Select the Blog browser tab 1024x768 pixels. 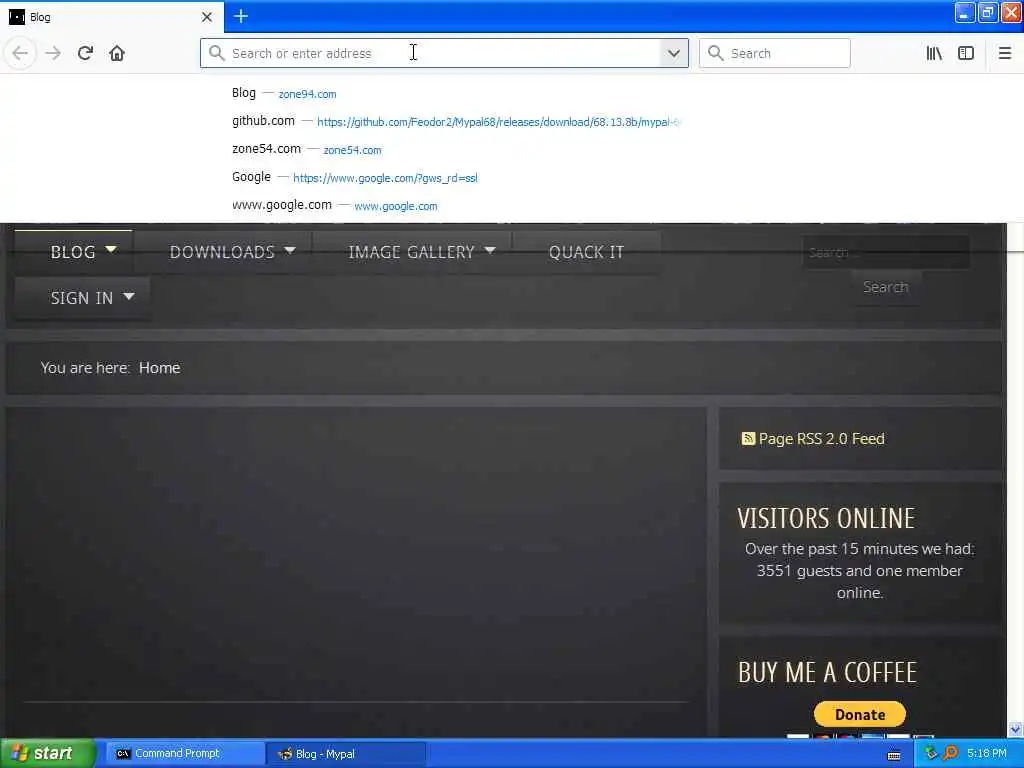(x=111, y=17)
